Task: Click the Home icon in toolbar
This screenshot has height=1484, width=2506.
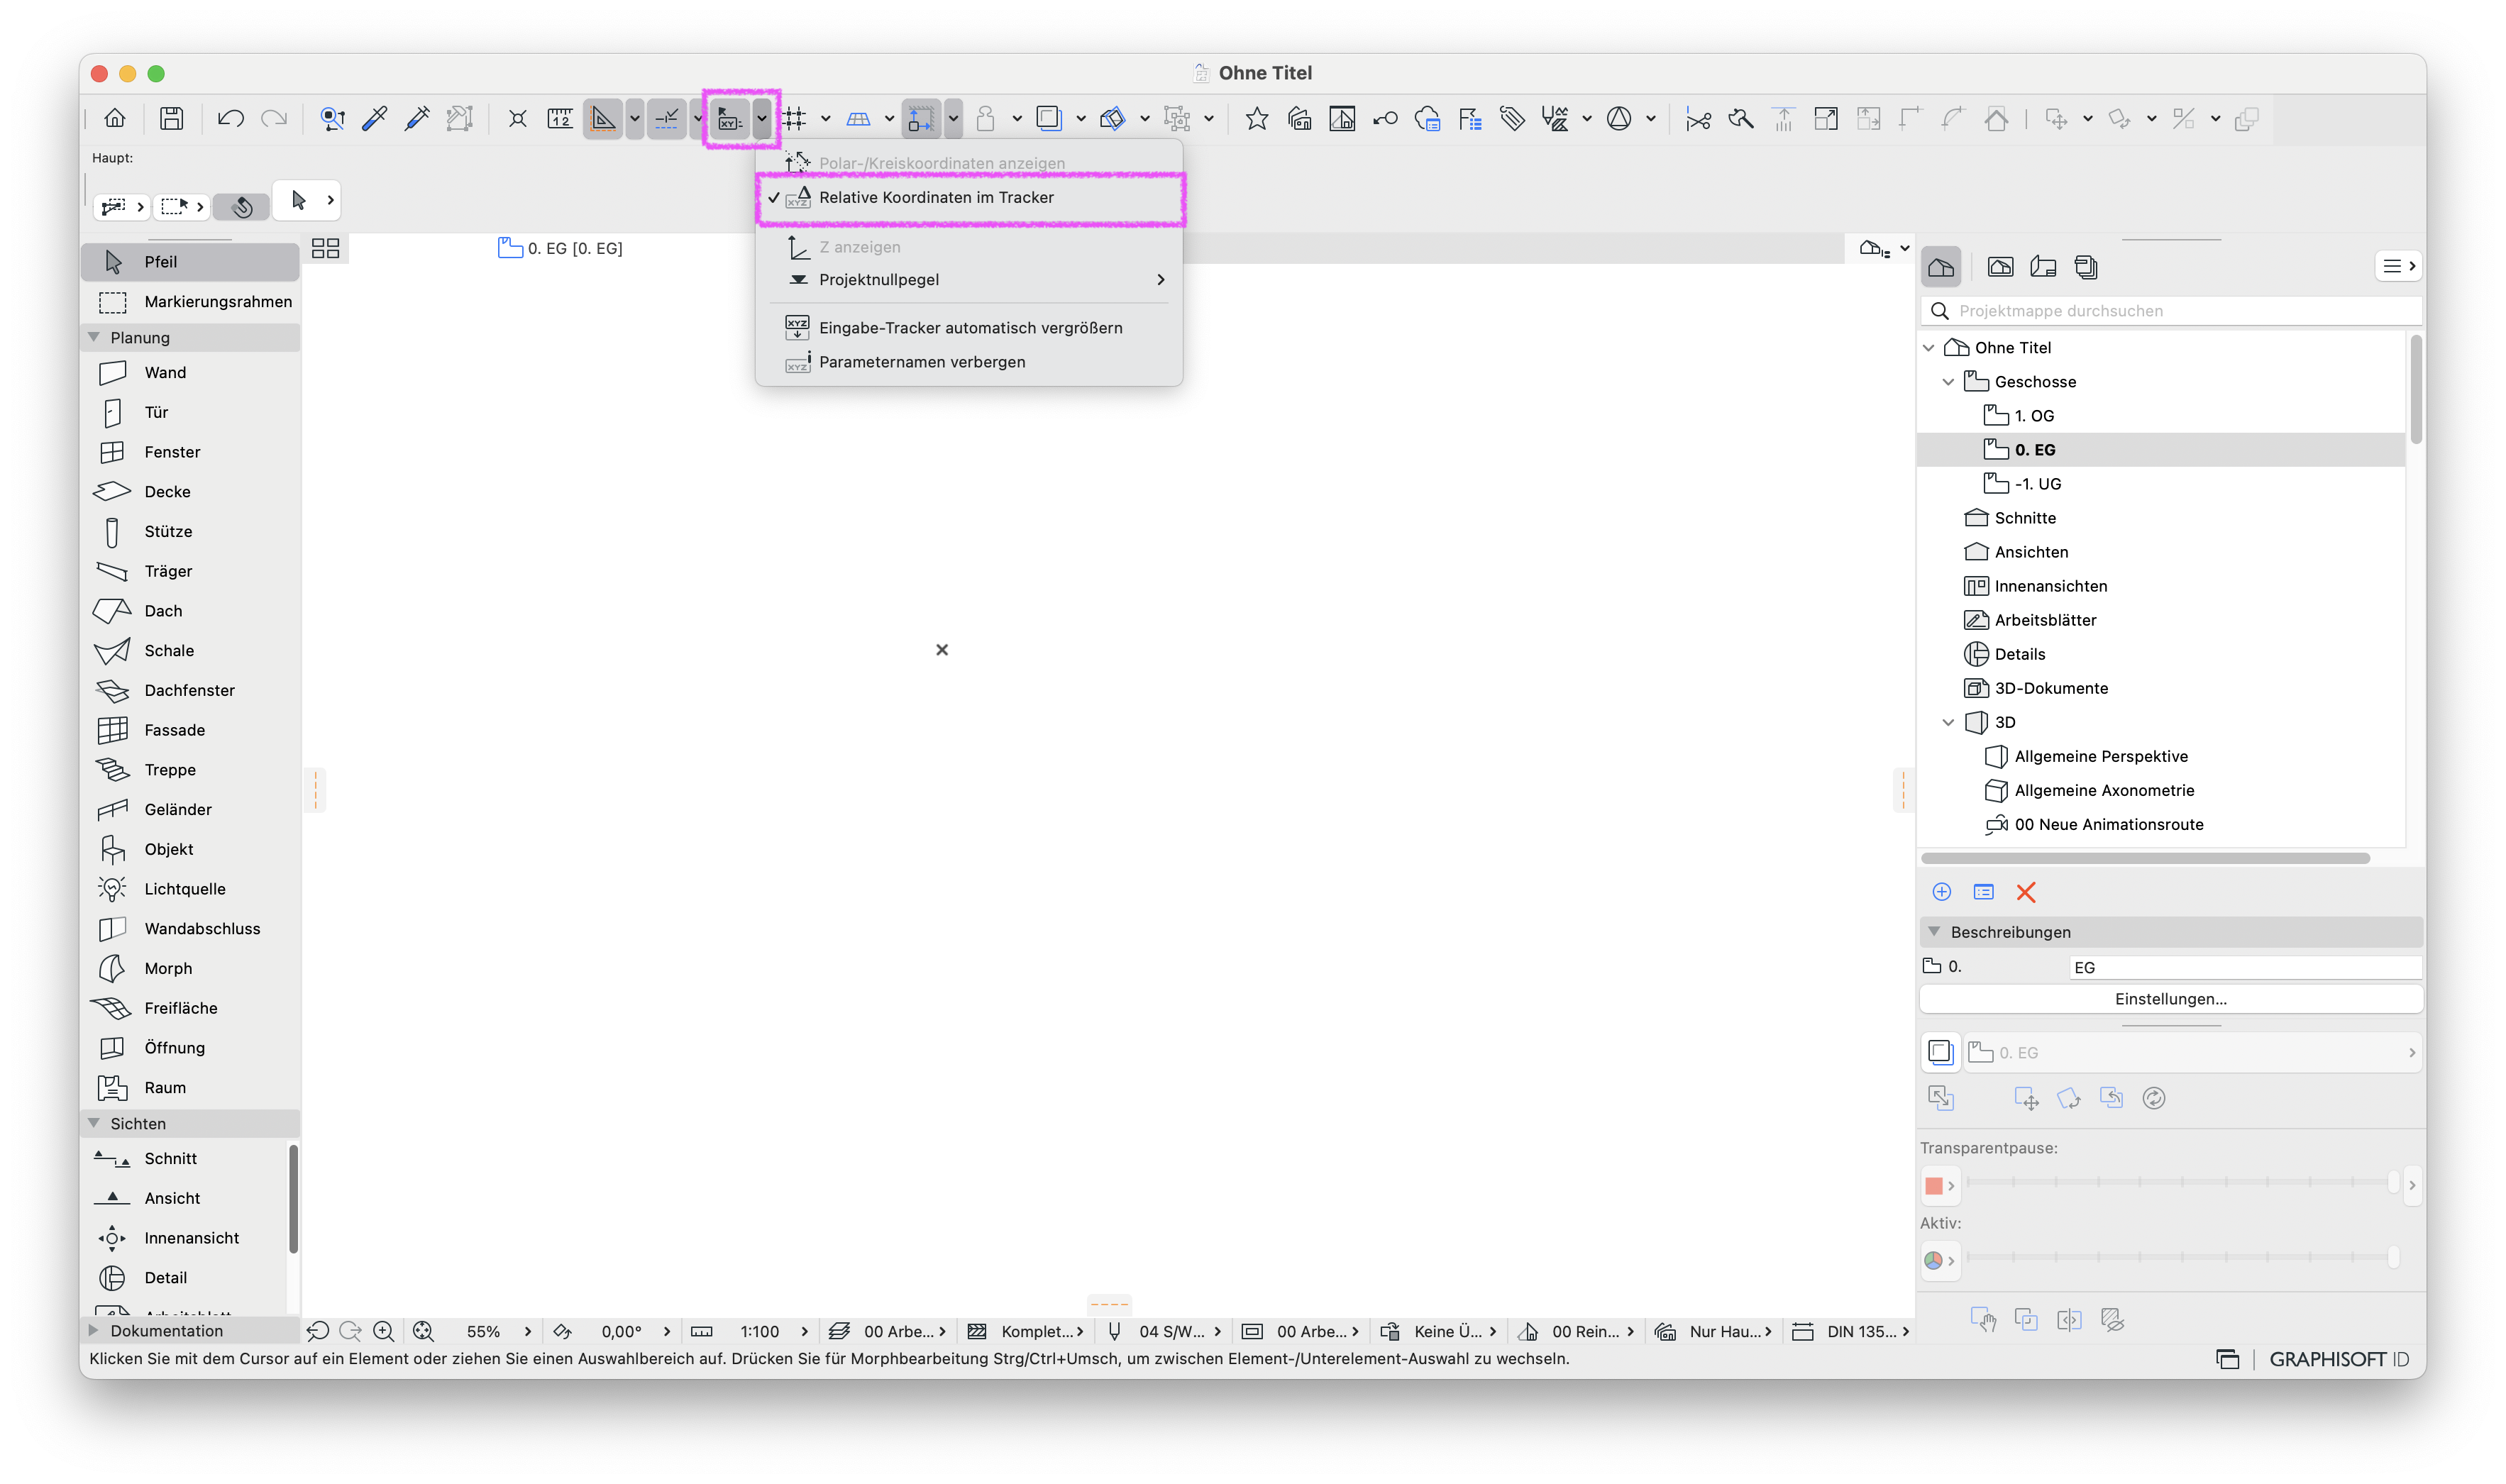Action: point(115,119)
